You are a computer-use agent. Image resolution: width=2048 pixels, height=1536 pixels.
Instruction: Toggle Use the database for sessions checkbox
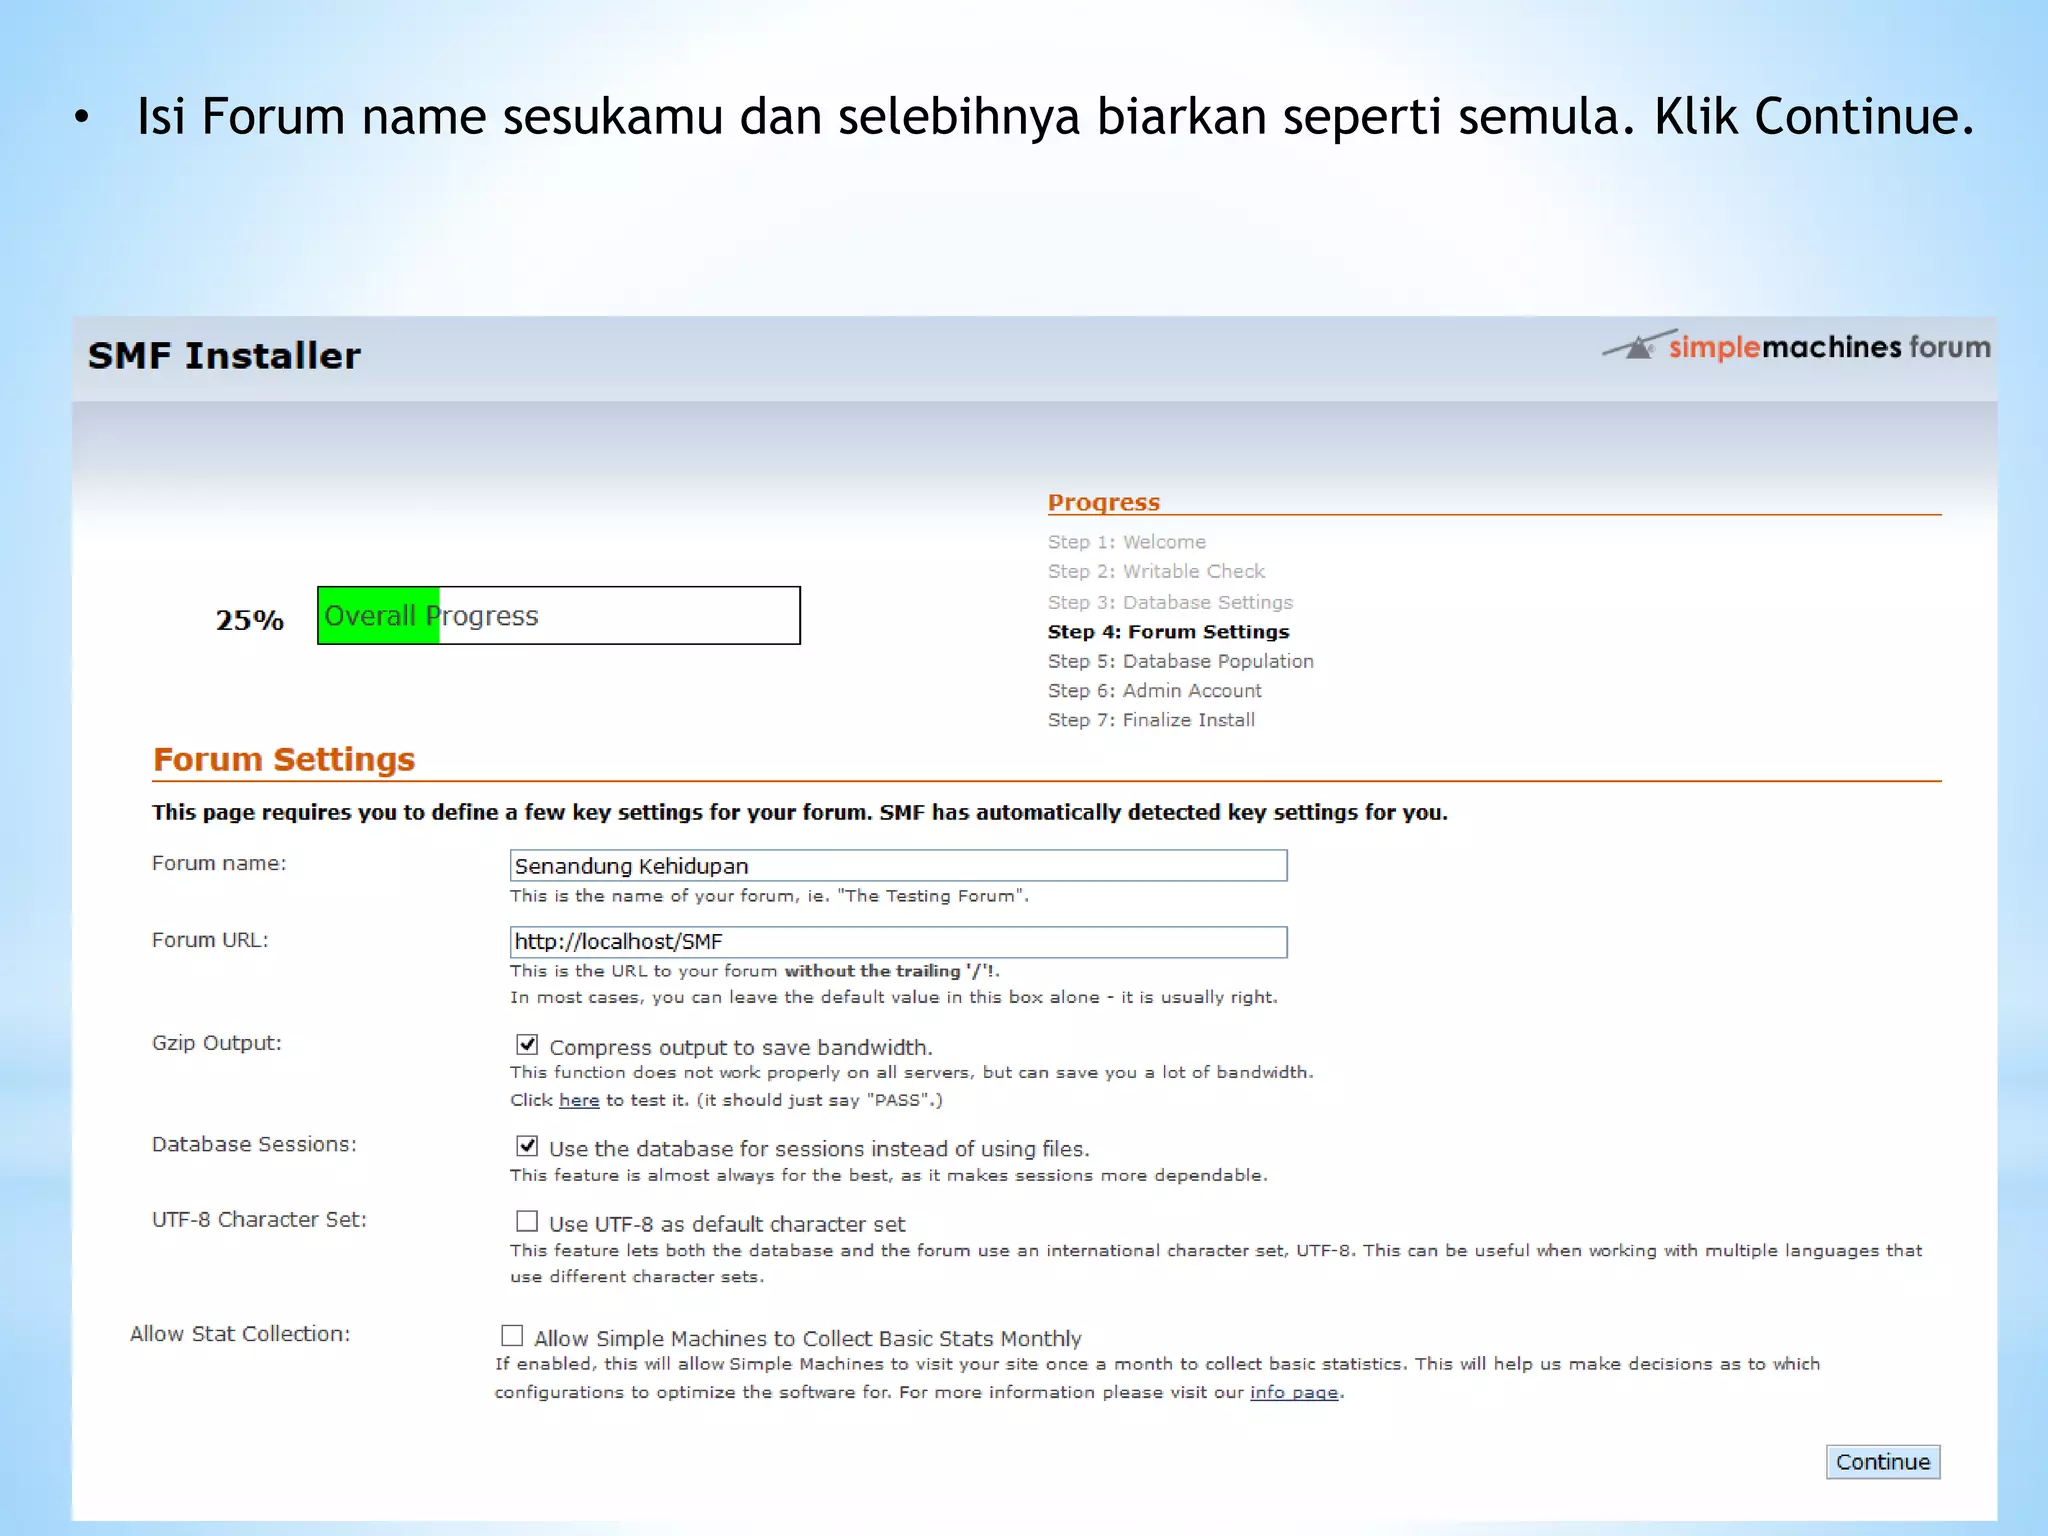527,1146
